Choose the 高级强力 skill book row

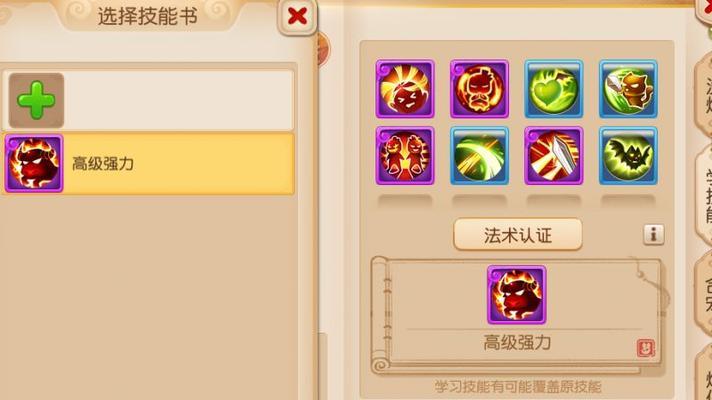point(148,163)
